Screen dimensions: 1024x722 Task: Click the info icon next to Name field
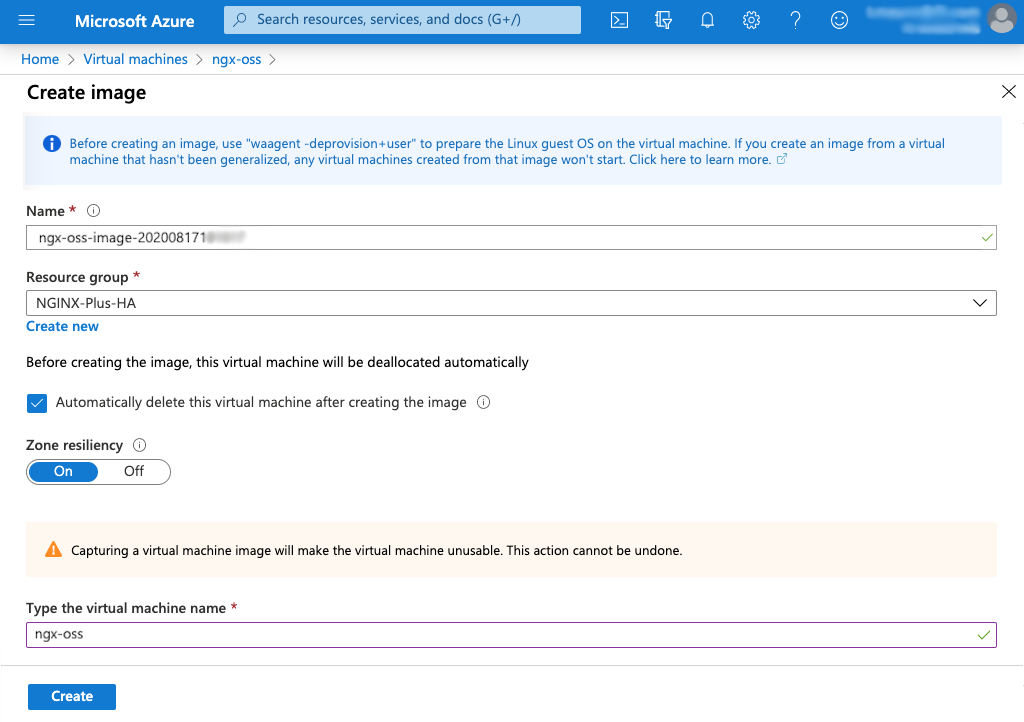pos(93,210)
